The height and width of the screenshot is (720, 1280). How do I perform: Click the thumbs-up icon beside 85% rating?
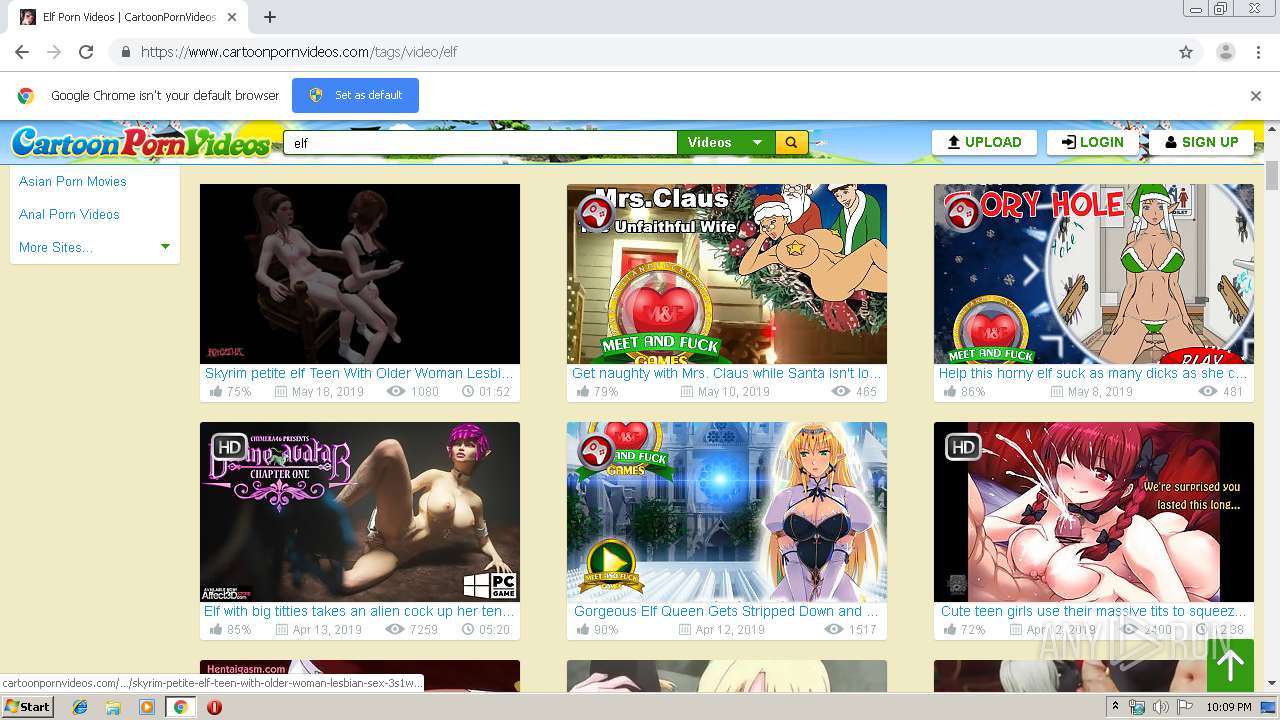pos(216,630)
